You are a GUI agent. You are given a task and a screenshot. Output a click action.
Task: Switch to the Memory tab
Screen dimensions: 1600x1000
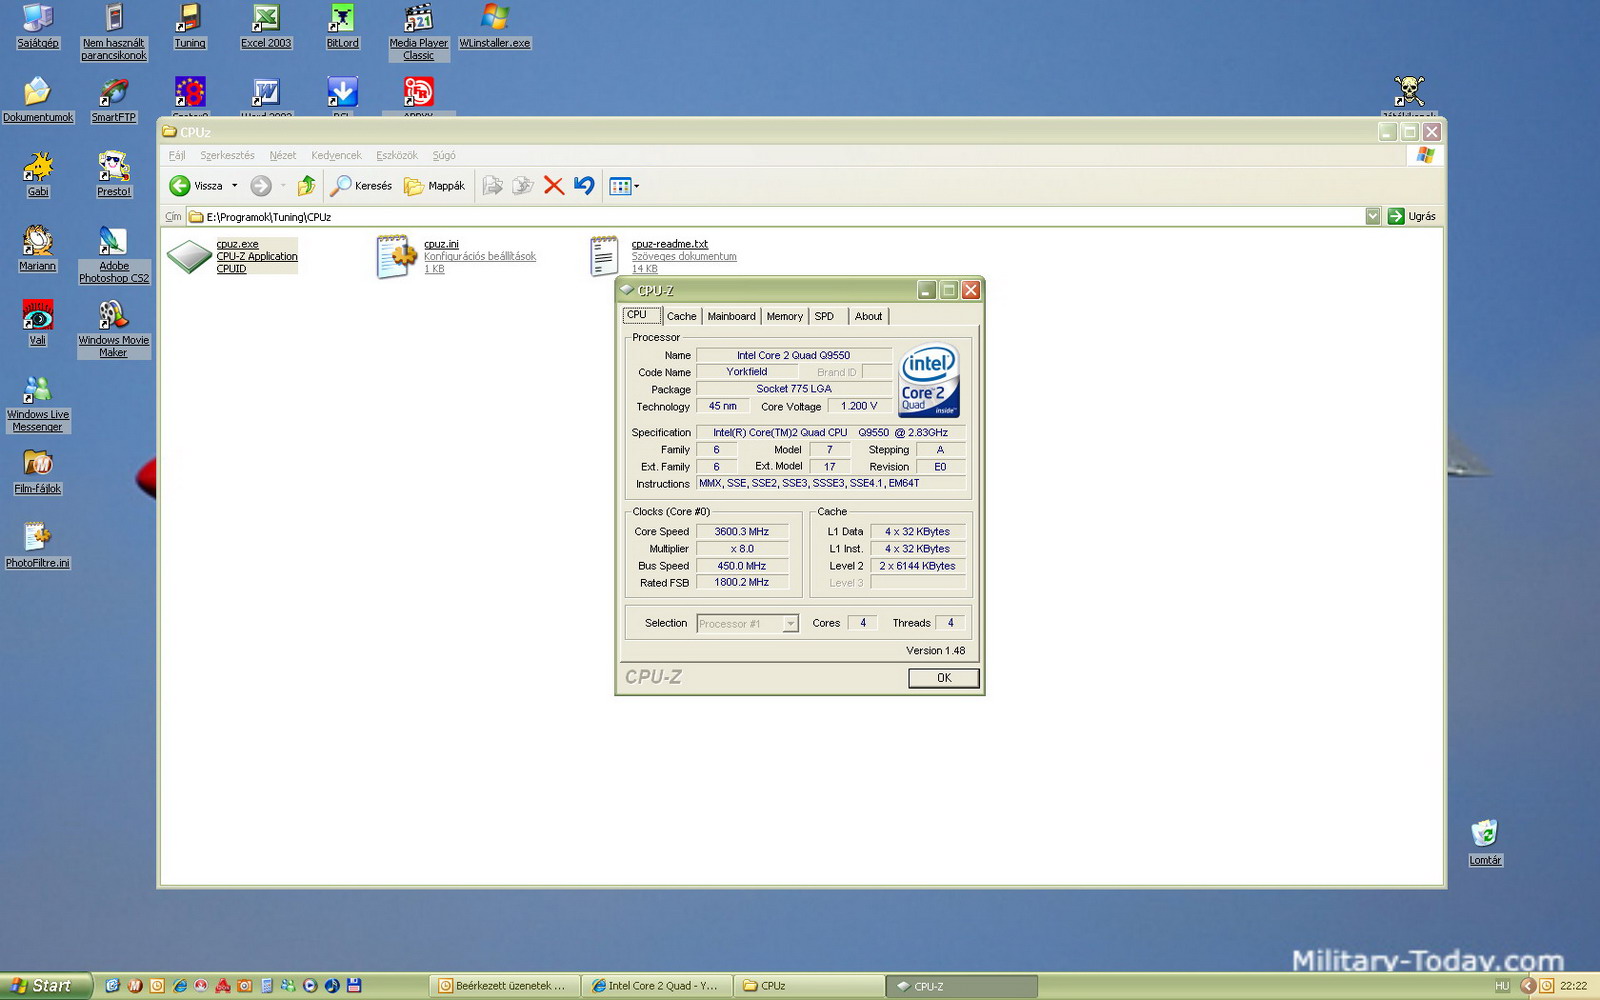point(784,316)
